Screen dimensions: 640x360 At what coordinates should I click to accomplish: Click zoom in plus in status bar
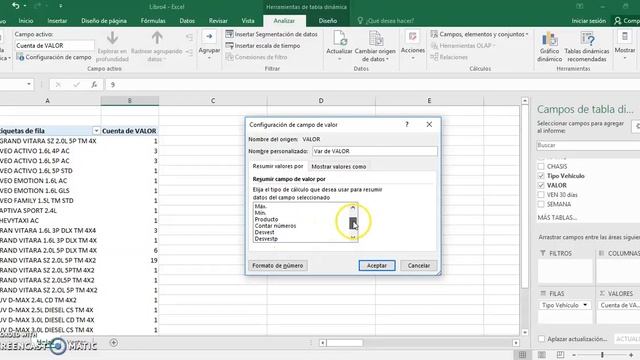pyautogui.click(x=631, y=355)
